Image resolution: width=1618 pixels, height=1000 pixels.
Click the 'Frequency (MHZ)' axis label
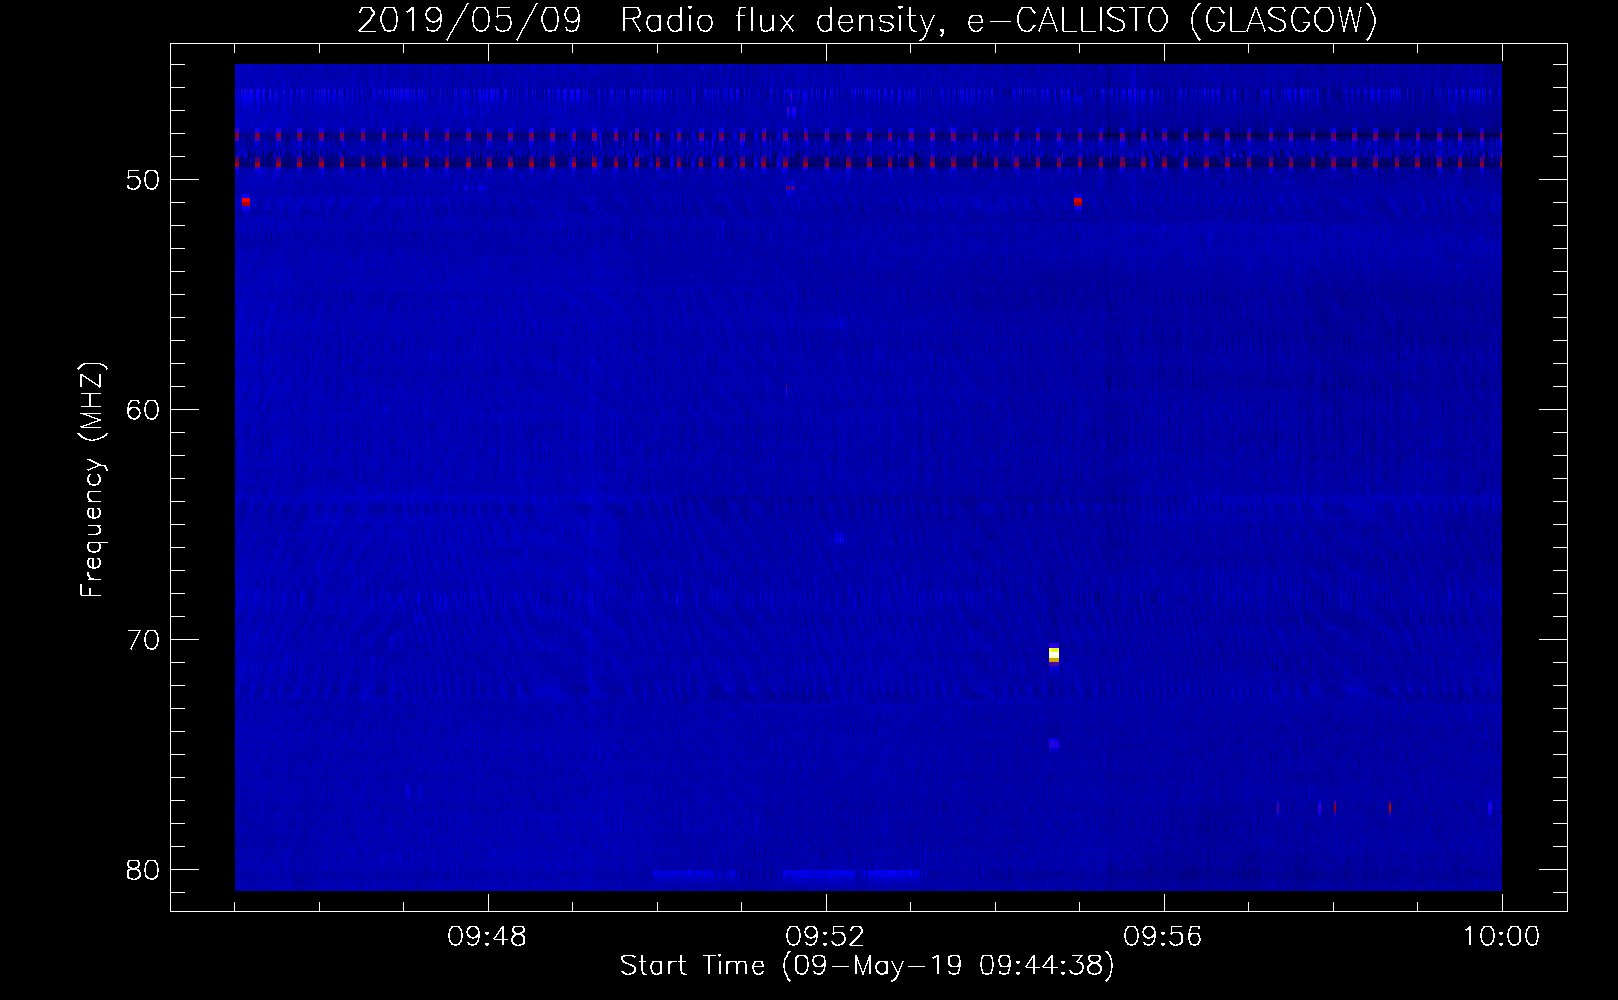[92, 480]
